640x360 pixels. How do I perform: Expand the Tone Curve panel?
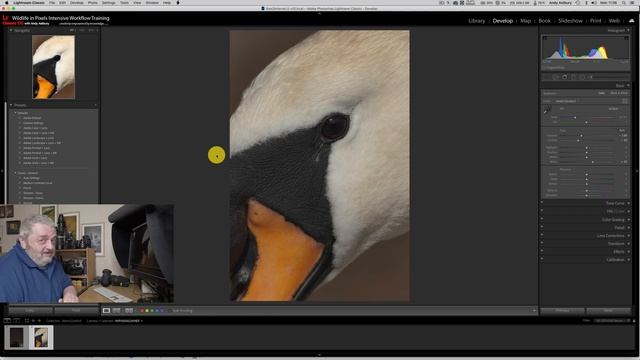629,203
